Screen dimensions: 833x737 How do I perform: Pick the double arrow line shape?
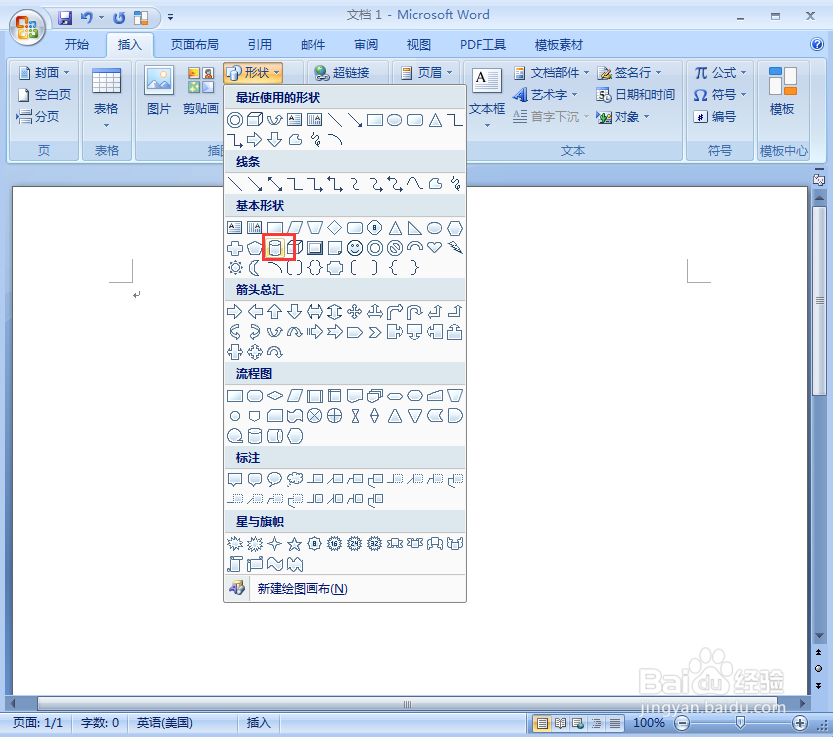[x=275, y=184]
